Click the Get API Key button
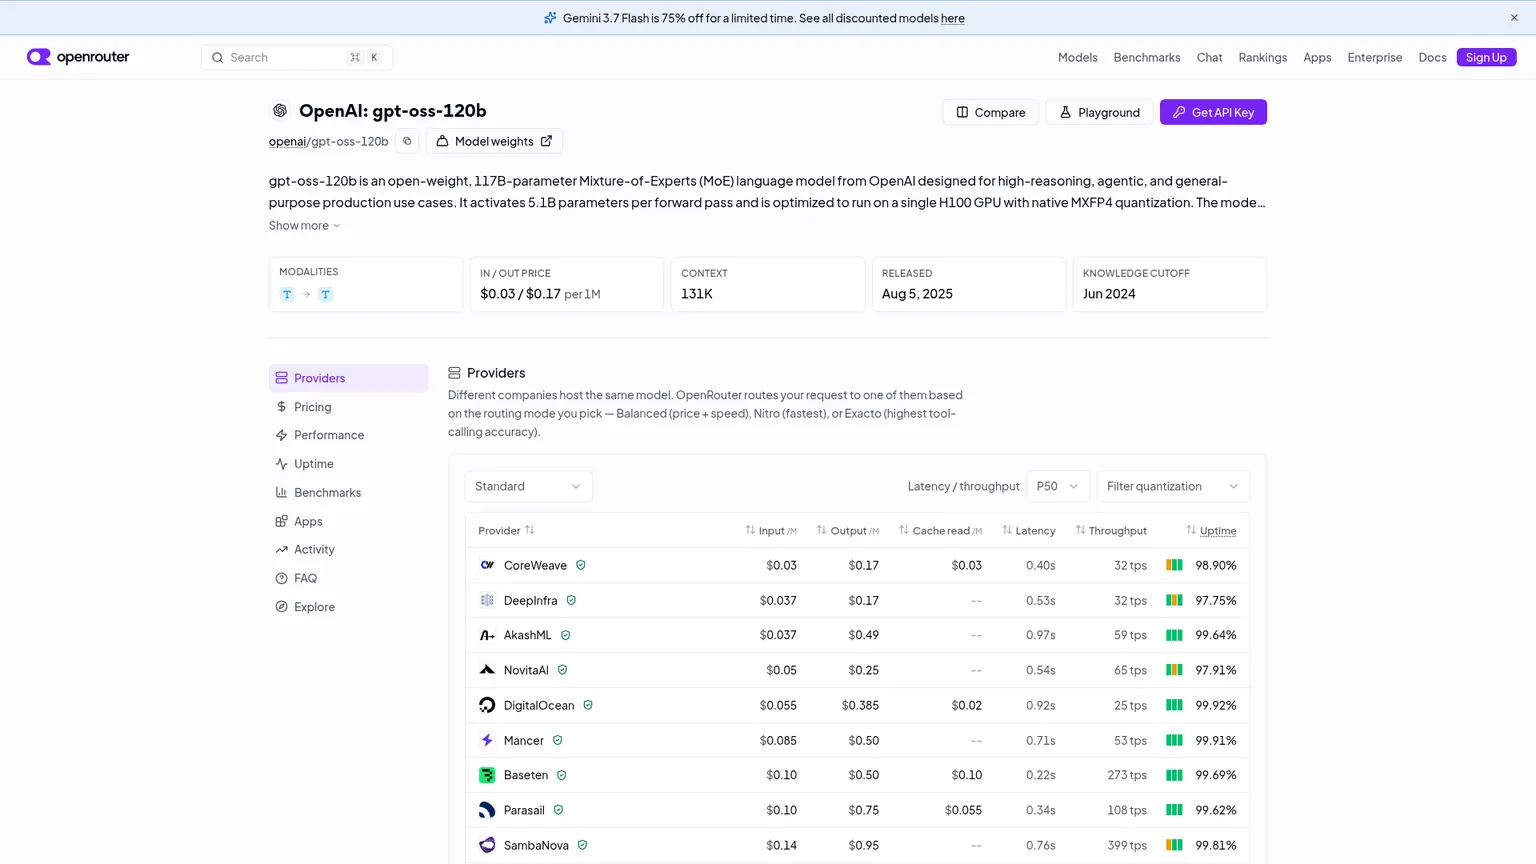The width and height of the screenshot is (1536, 864). coord(1213,112)
